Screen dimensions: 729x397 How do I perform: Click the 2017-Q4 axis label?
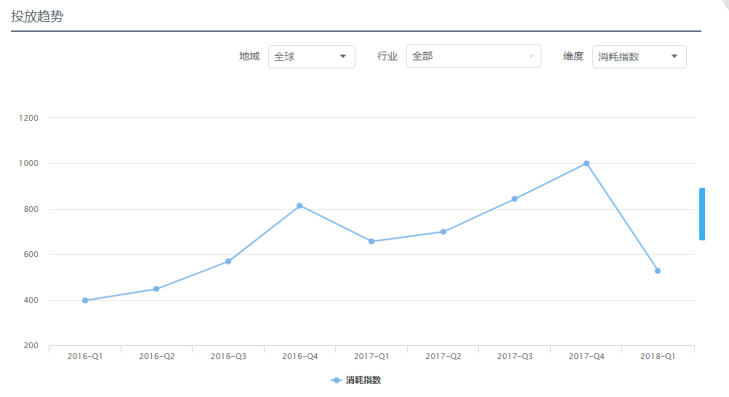click(586, 357)
